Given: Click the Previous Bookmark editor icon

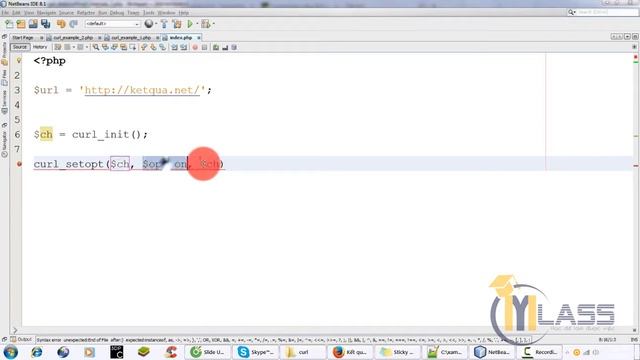Looking at the screenshot, I should (144, 47).
